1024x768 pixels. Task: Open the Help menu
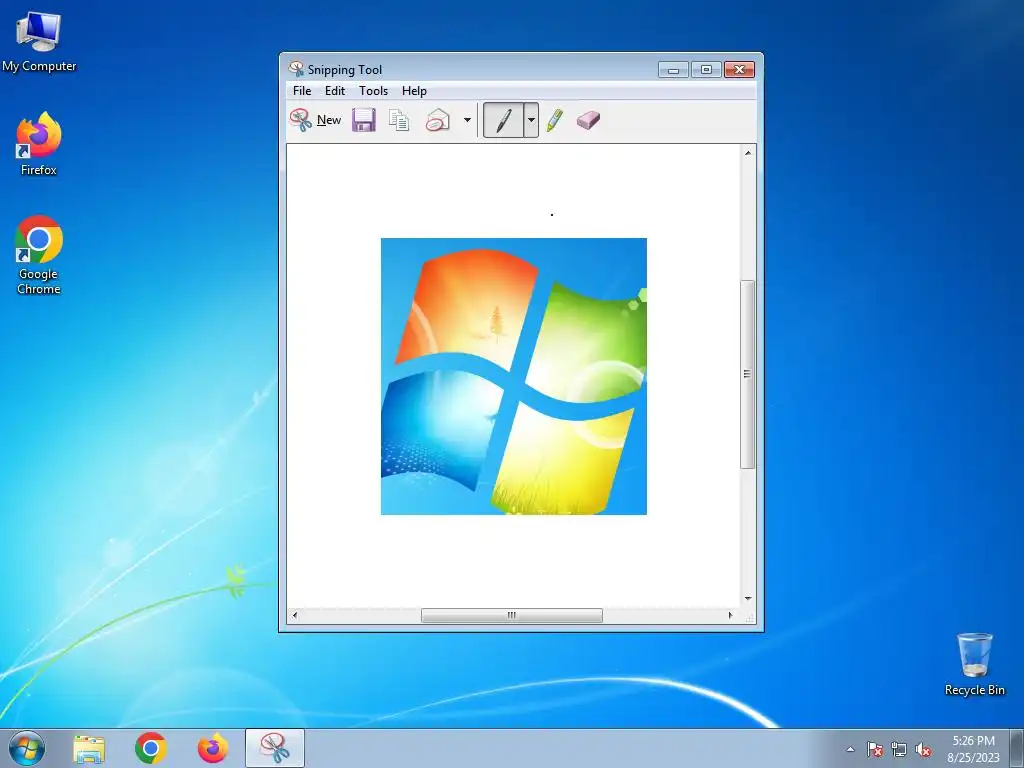[414, 91]
